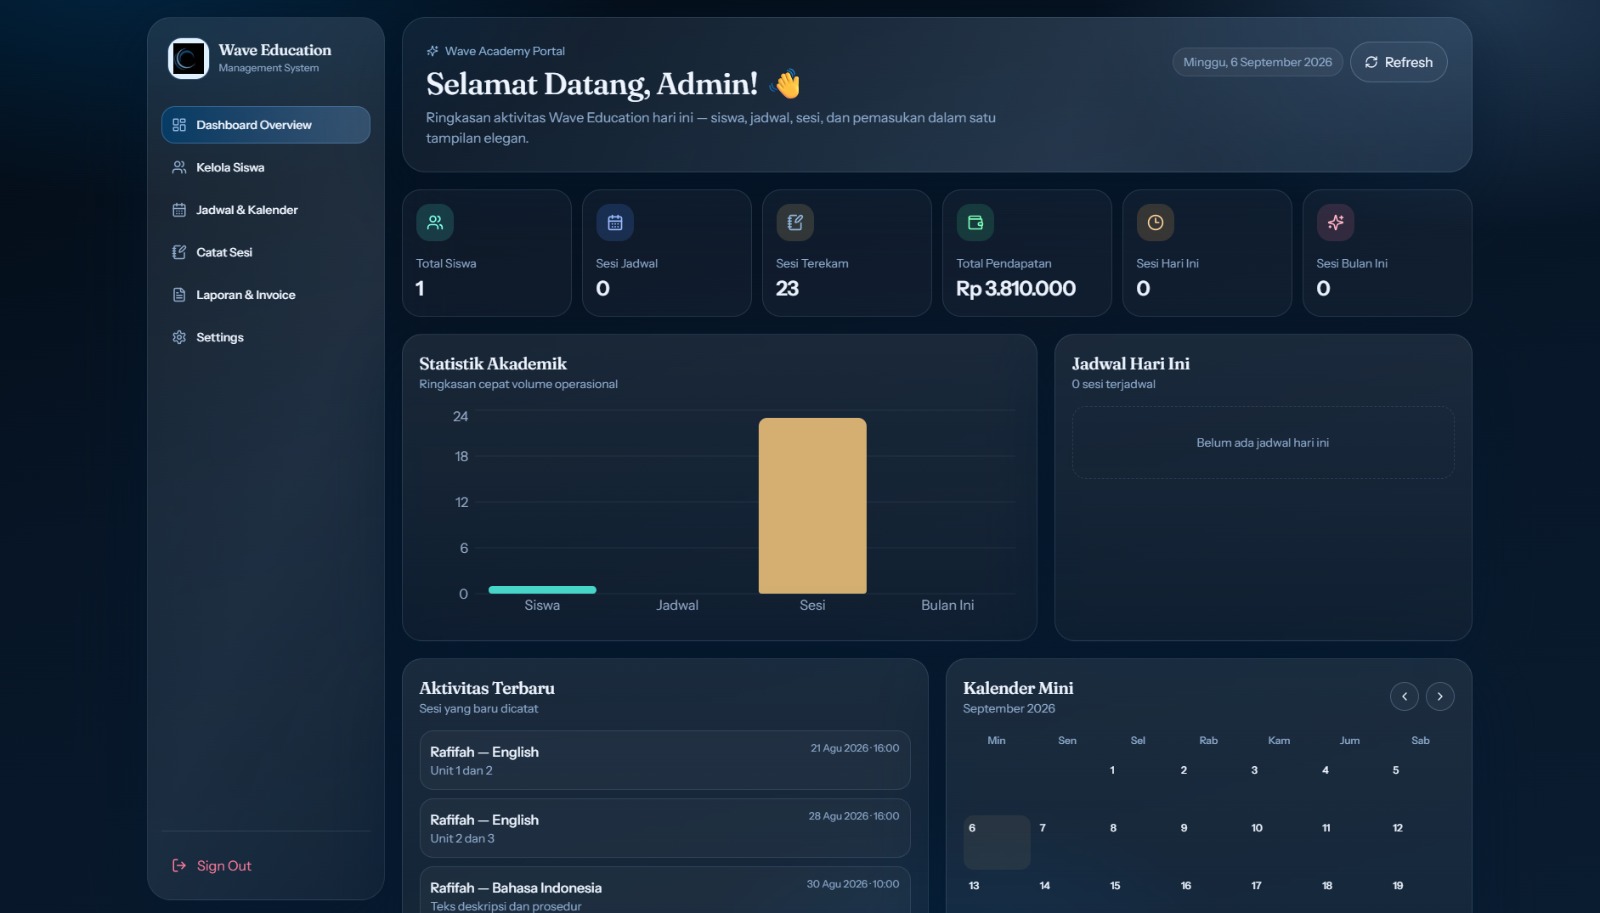Click the Jadwal chart axis label
The height and width of the screenshot is (913, 1600).
coord(677,605)
